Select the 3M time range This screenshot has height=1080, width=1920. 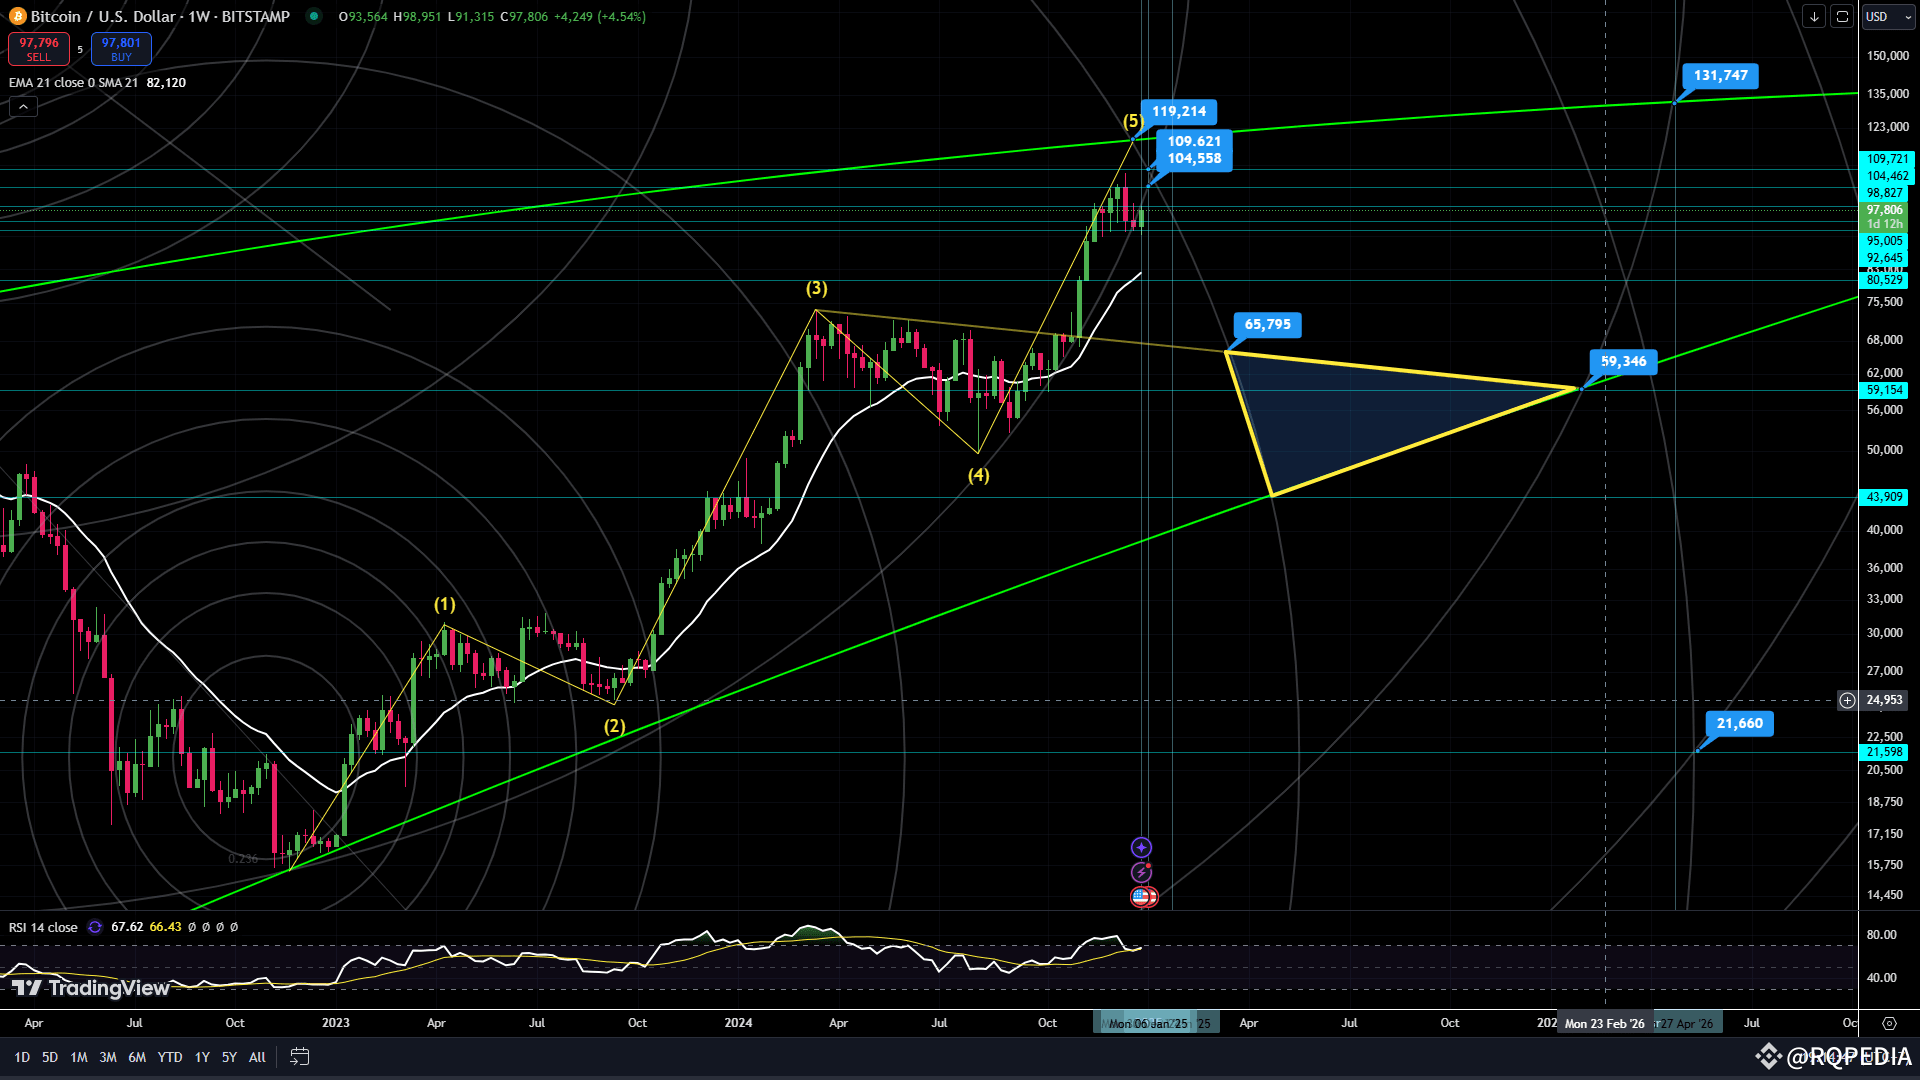[x=108, y=1057]
